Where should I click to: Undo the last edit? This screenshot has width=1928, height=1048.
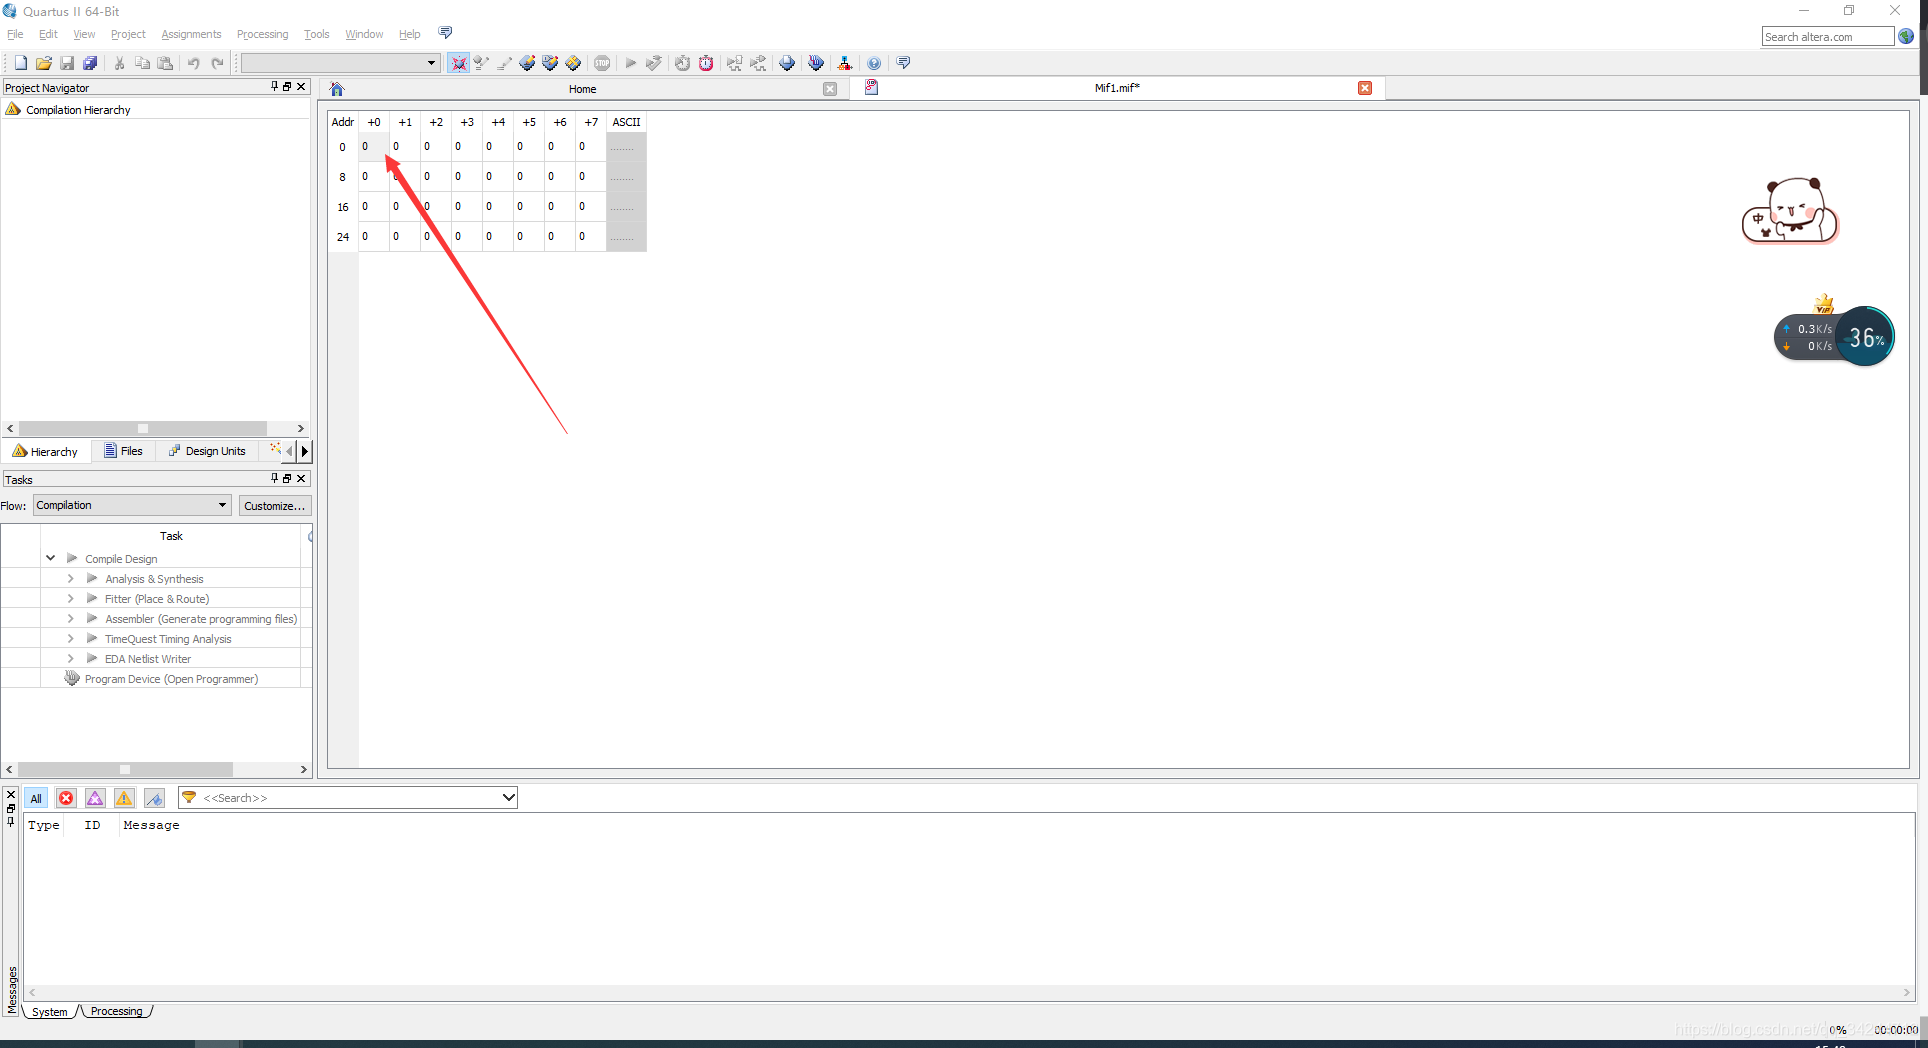click(193, 62)
